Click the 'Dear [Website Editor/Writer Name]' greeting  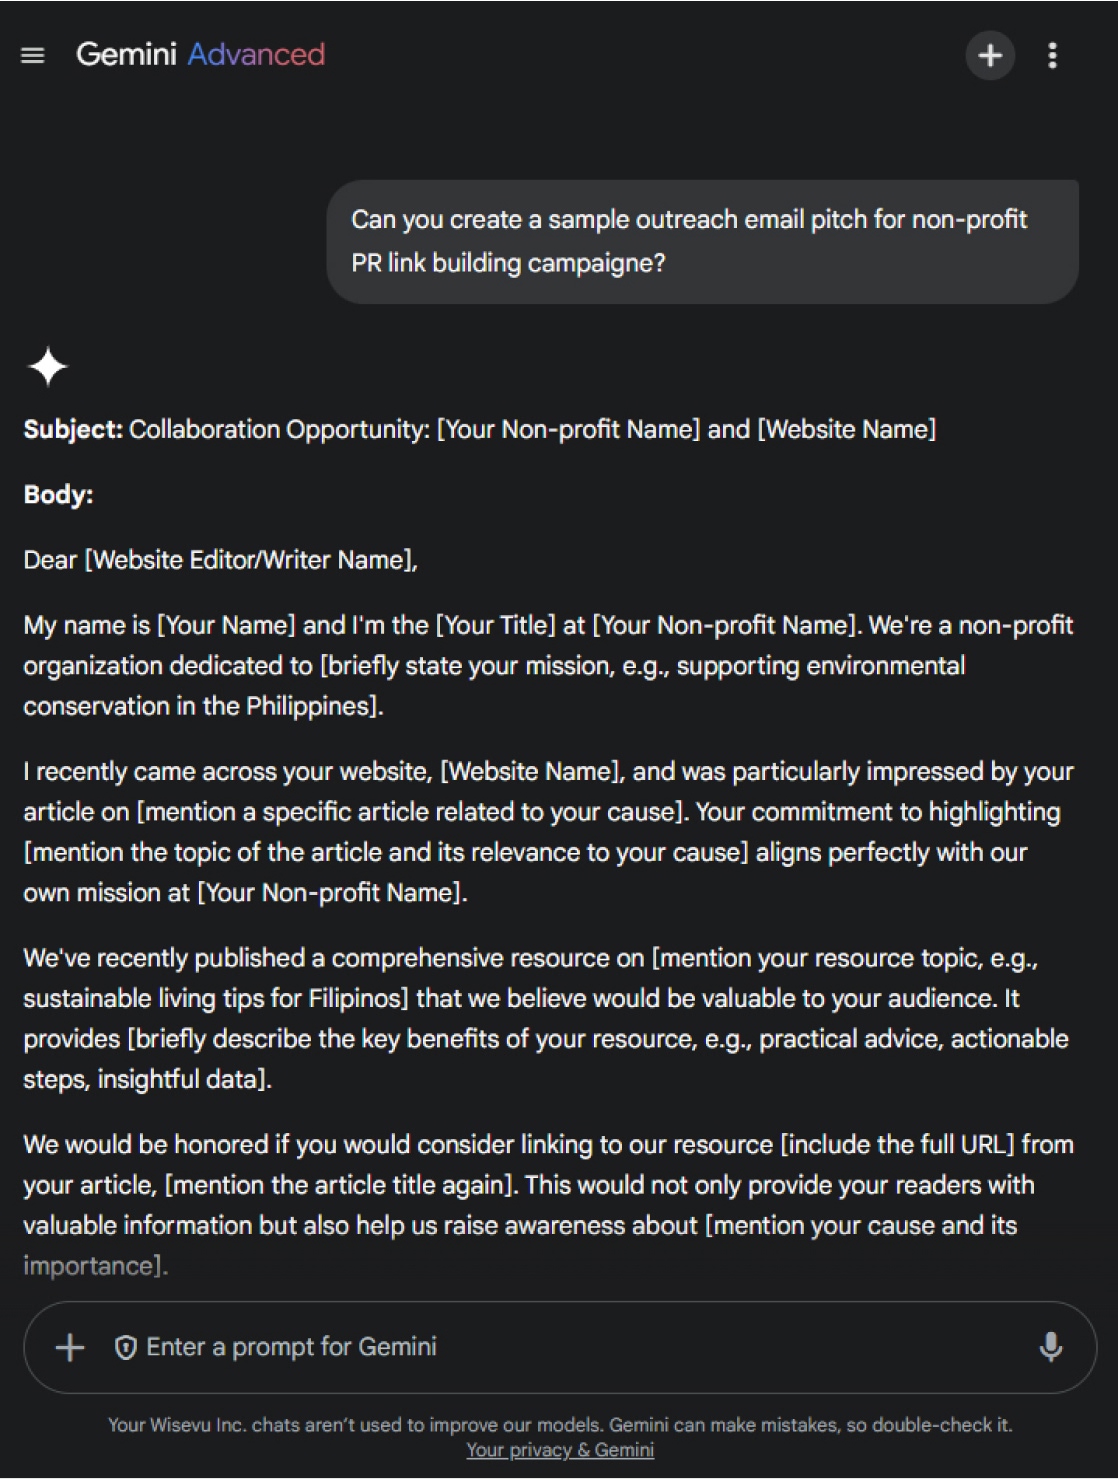pyautogui.click(x=220, y=560)
